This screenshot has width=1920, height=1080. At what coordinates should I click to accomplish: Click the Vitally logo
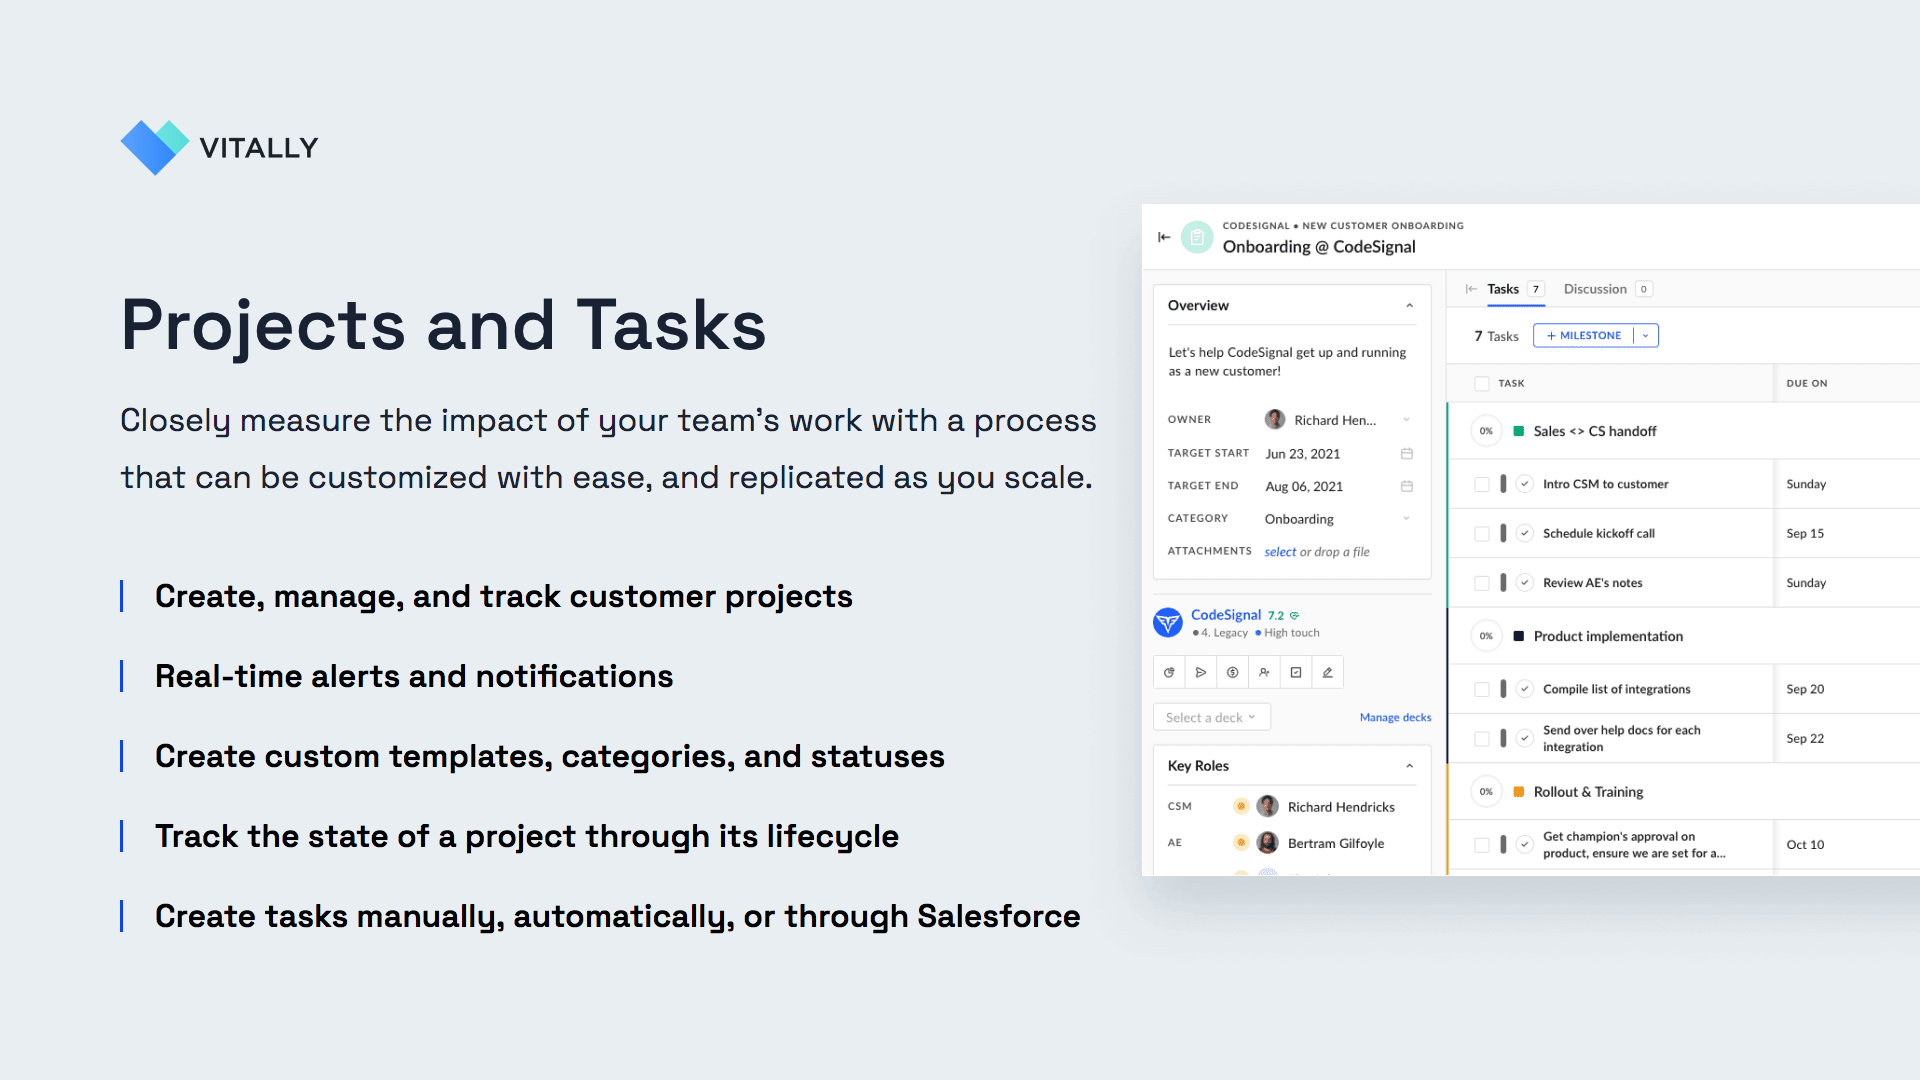[x=220, y=148]
